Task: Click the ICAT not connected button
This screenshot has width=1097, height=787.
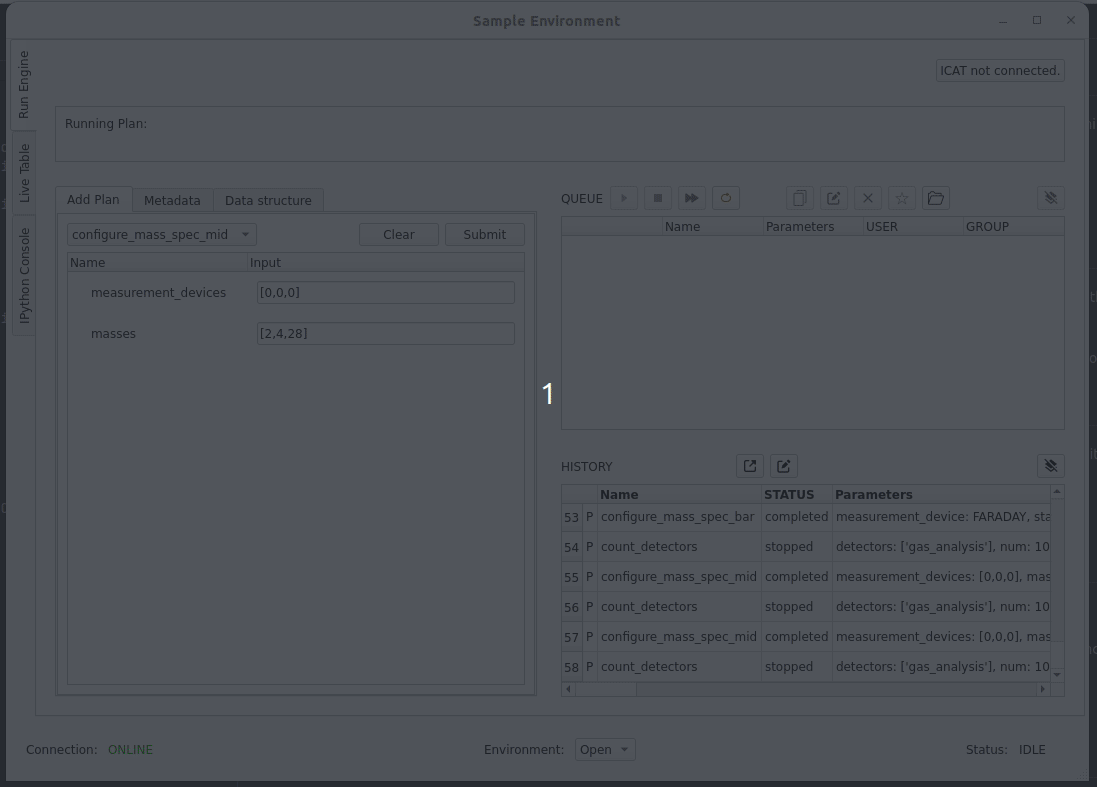Action: tap(1000, 71)
